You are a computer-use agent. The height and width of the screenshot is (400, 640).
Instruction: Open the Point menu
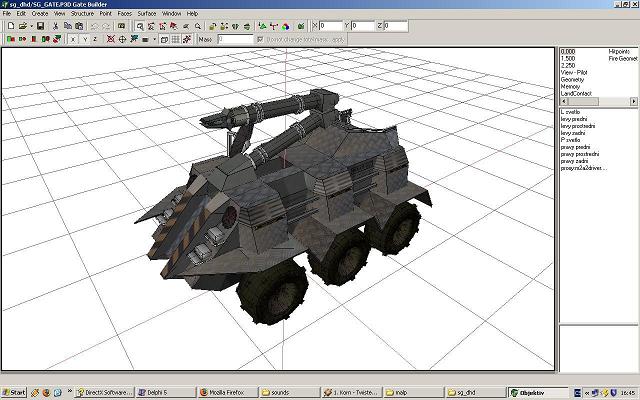click(x=106, y=13)
